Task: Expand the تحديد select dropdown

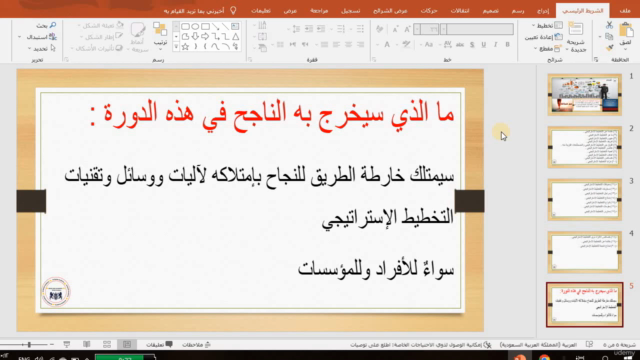Action: [29, 49]
